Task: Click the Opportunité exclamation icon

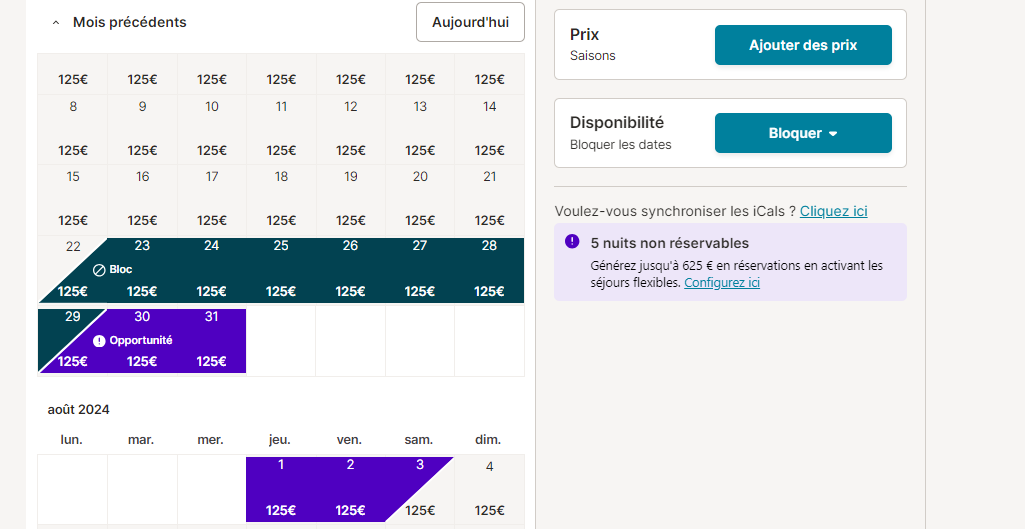Action: pos(99,341)
